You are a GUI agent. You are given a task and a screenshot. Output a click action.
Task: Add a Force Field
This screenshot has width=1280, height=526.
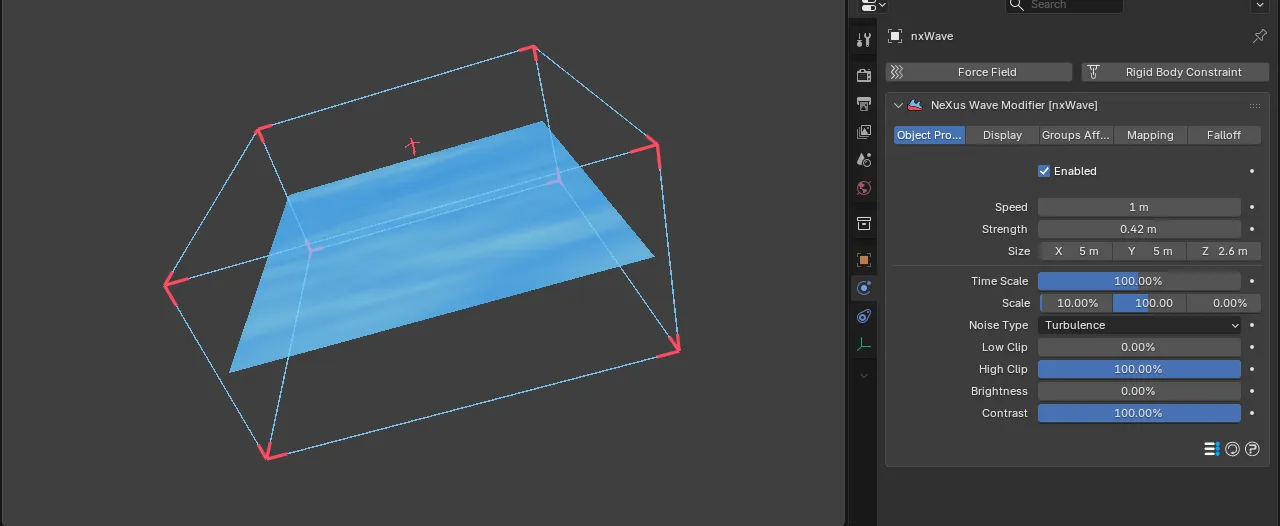[x=979, y=72]
